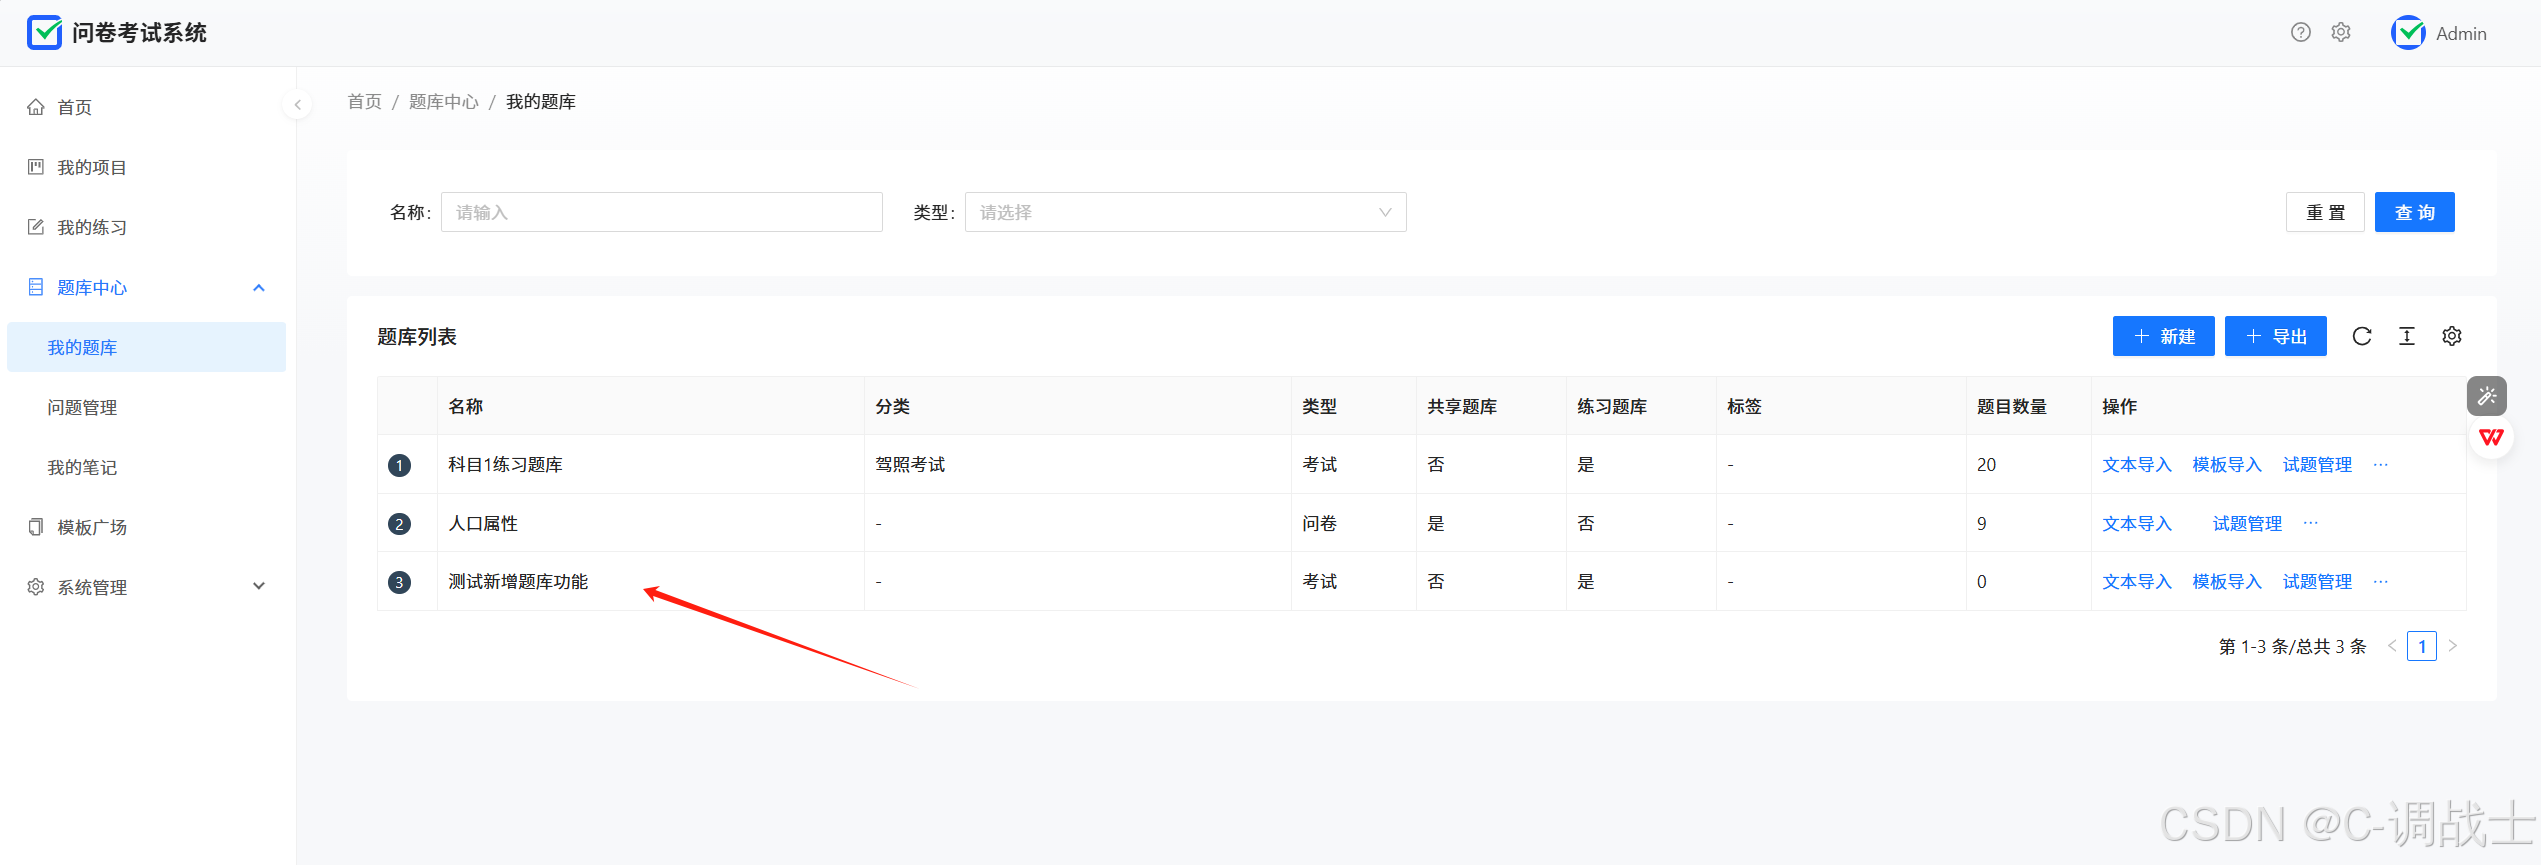The width and height of the screenshot is (2541, 865).
Task: Click the 系统管理 gear icon
Action: (36, 587)
